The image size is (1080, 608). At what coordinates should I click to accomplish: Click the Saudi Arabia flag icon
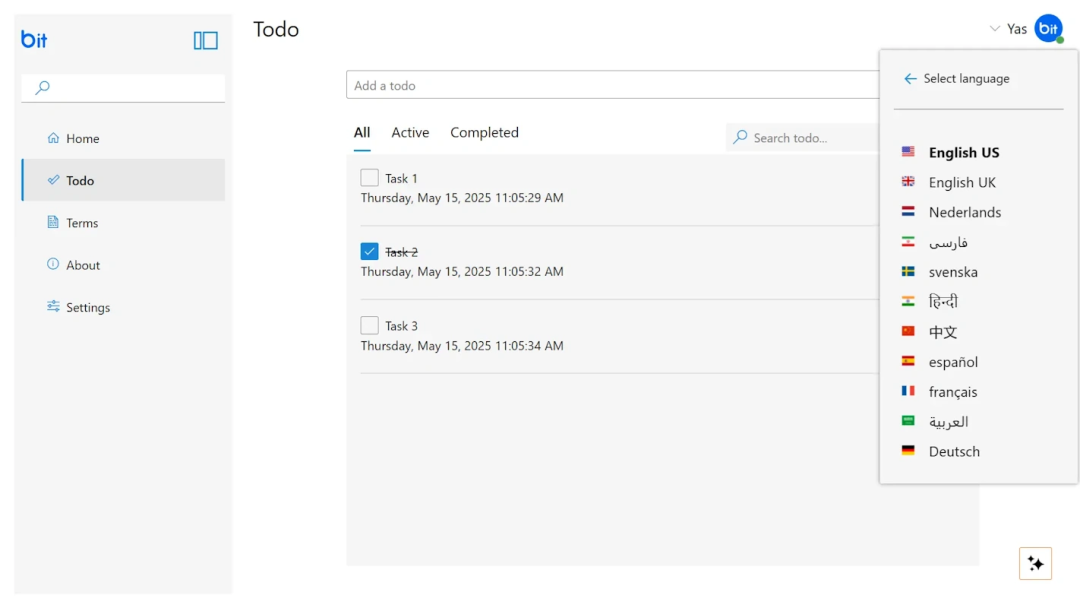pos(908,421)
